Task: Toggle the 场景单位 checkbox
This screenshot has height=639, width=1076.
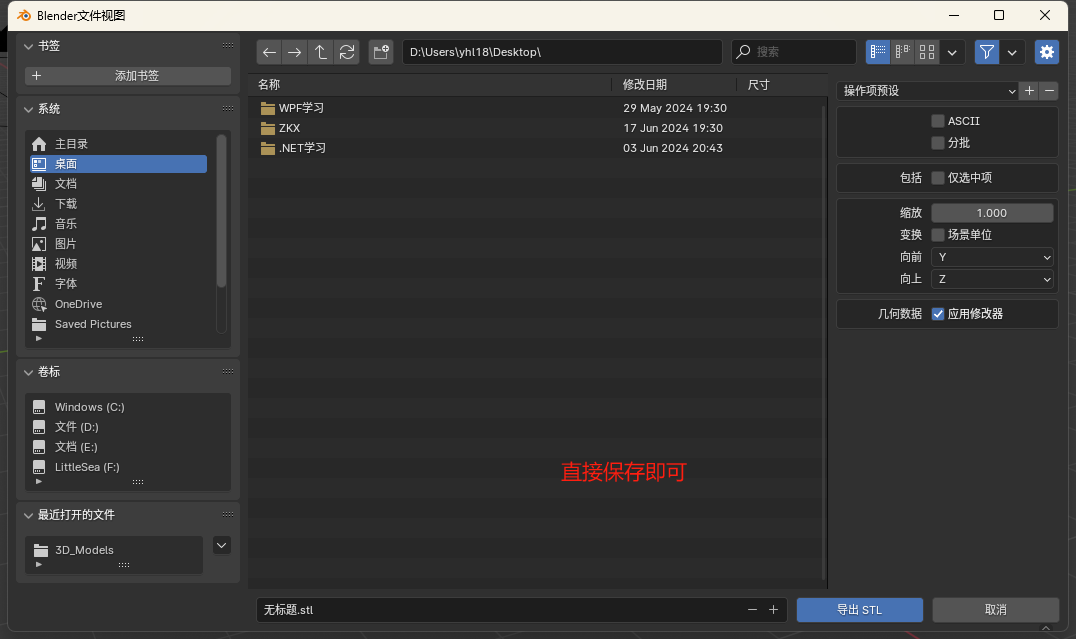Action: click(x=937, y=234)
